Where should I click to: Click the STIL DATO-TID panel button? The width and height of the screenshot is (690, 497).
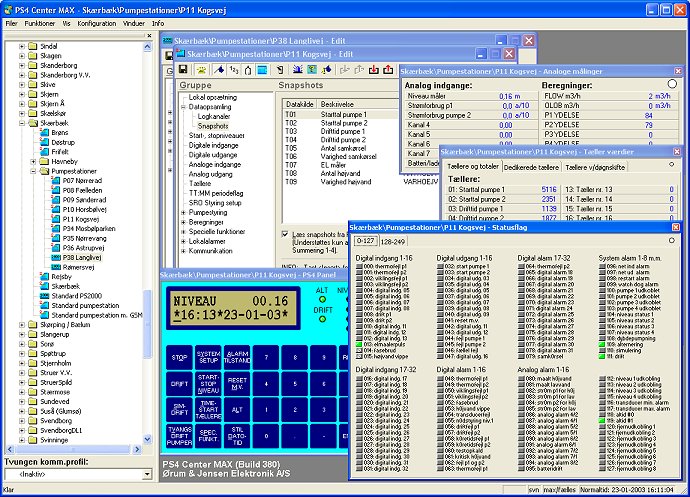click(237, 435)
